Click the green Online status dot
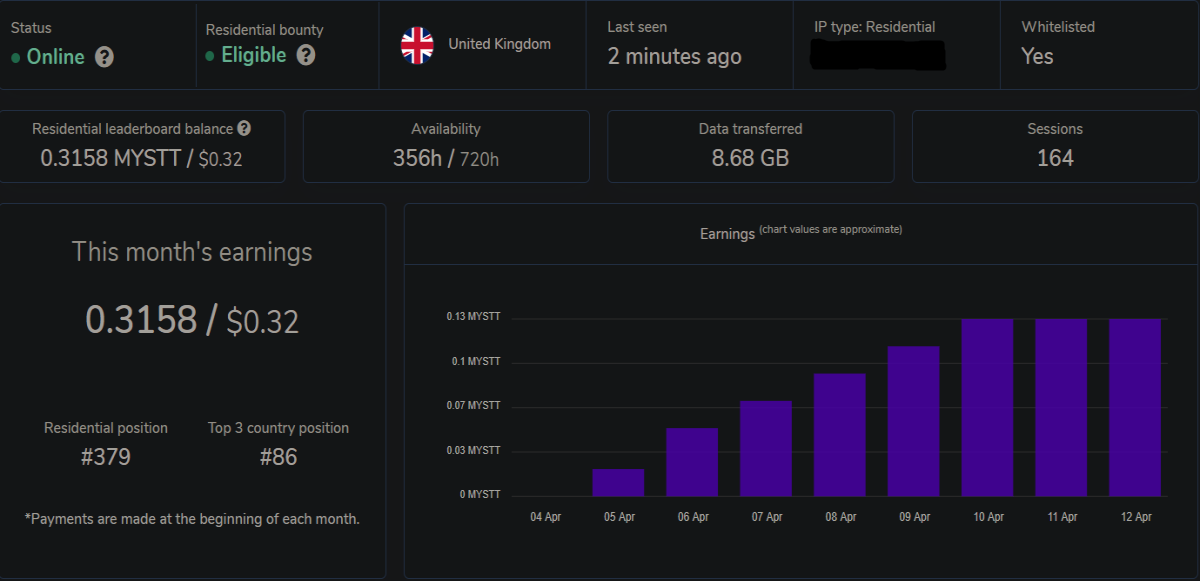1200x581 pixels. [x=15, y=58]
